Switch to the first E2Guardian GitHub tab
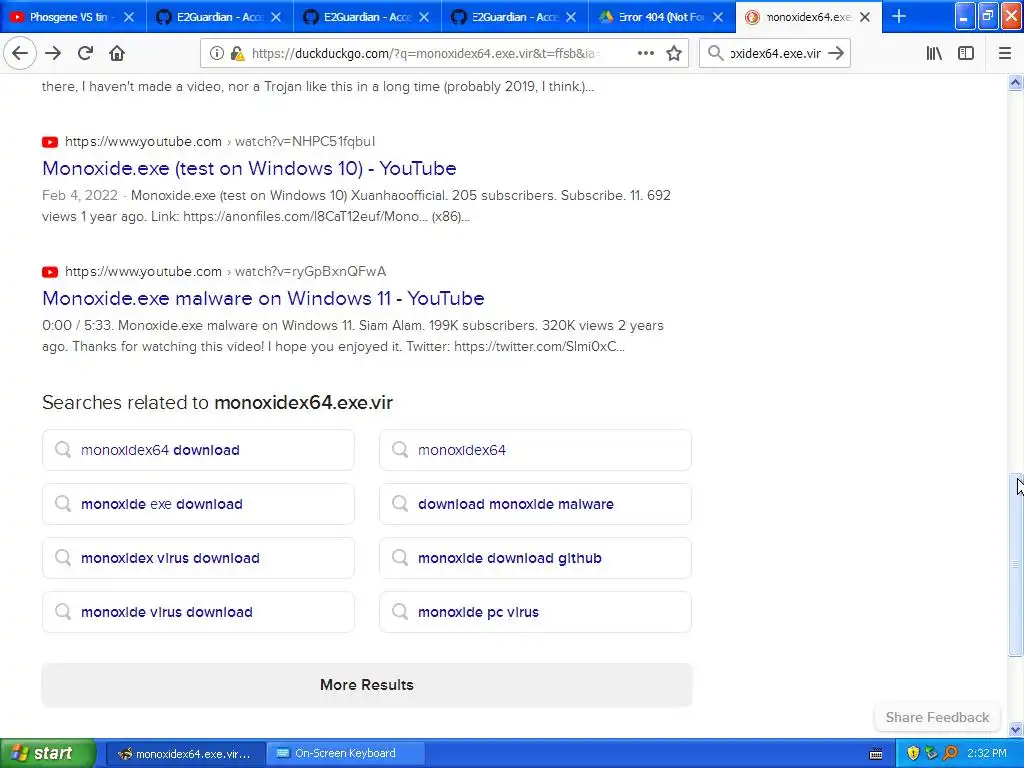Image resolution: width=1024 pixels, height=768 pixels. 219,17
